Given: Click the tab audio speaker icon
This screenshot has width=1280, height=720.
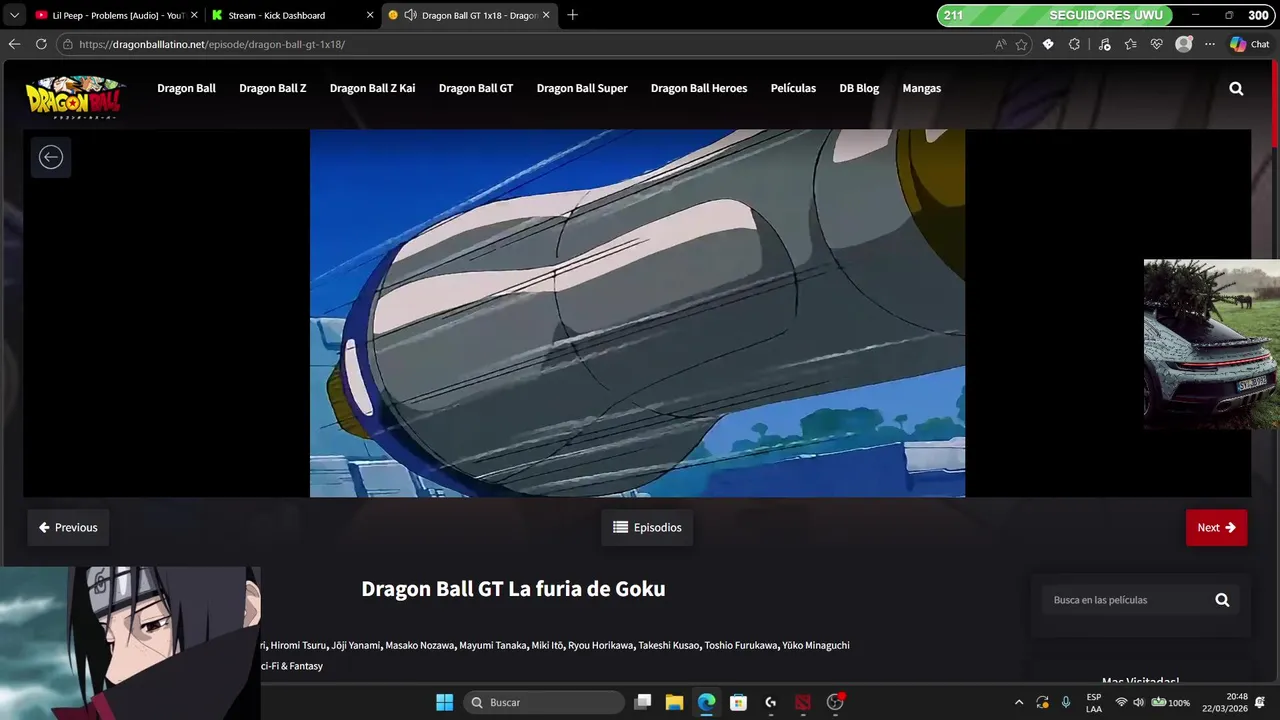Looking at the screenshot, I should click(x=410, y=15).
